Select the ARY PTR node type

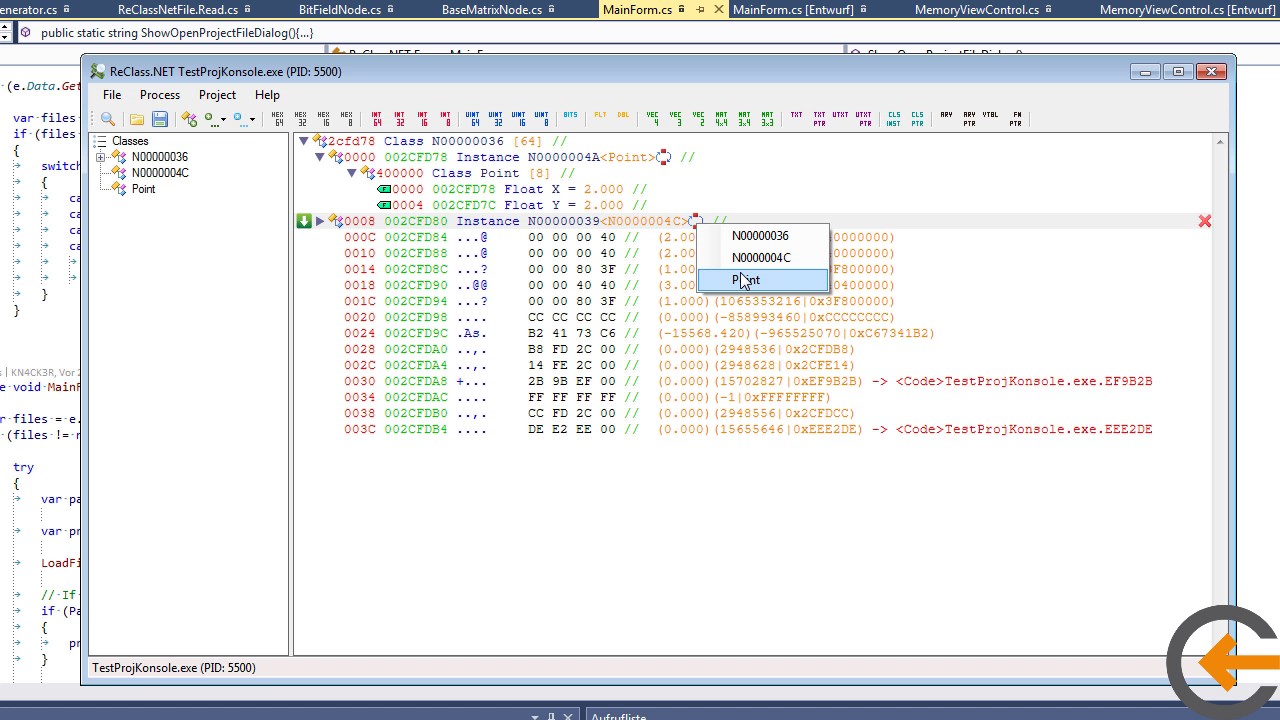[x=970, y=119]
